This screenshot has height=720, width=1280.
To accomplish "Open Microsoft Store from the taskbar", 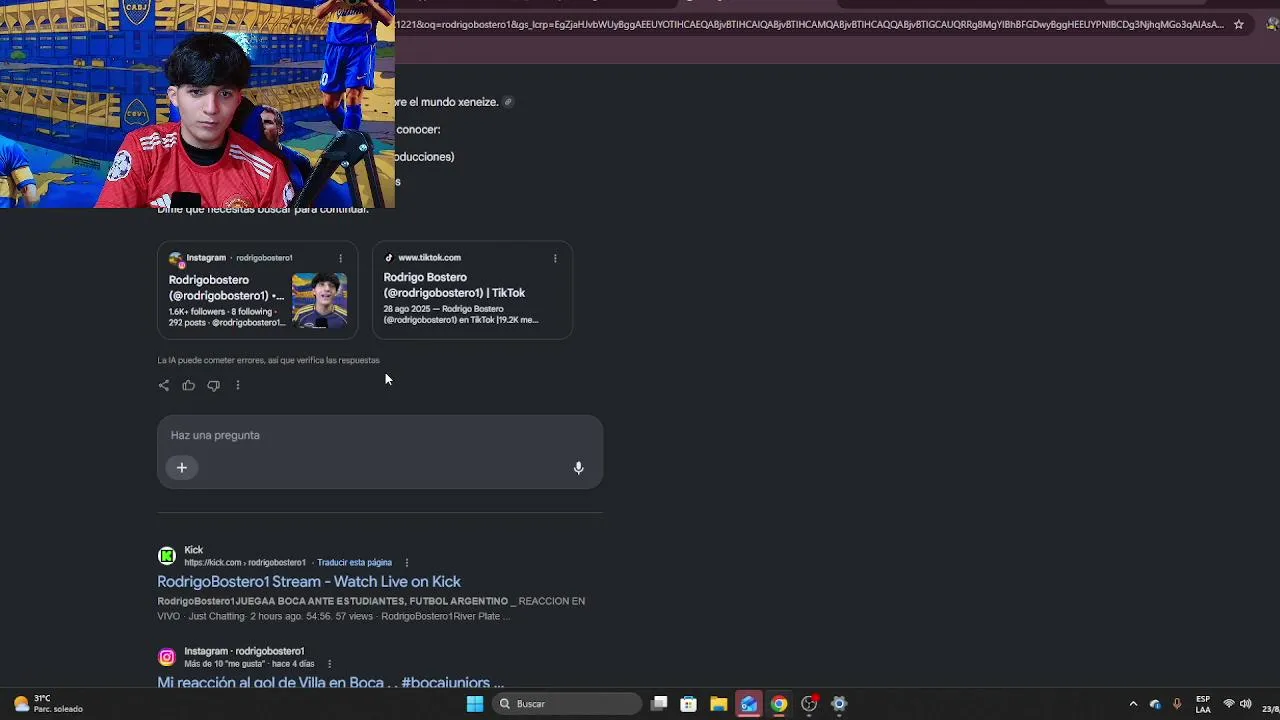I will [689, 704].
